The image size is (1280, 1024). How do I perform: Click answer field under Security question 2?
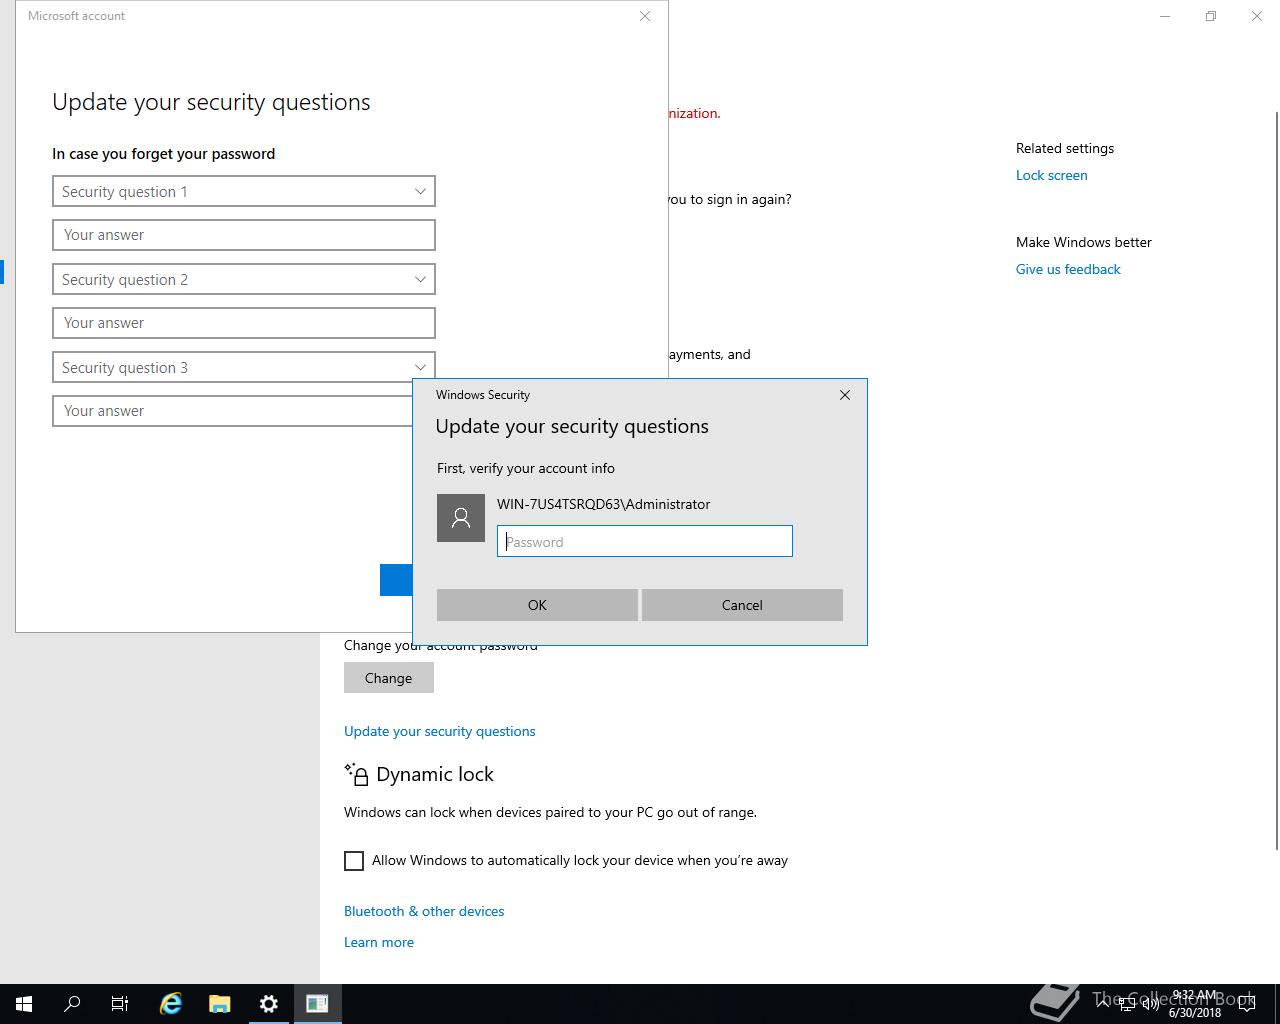click(x=244, y=323)
